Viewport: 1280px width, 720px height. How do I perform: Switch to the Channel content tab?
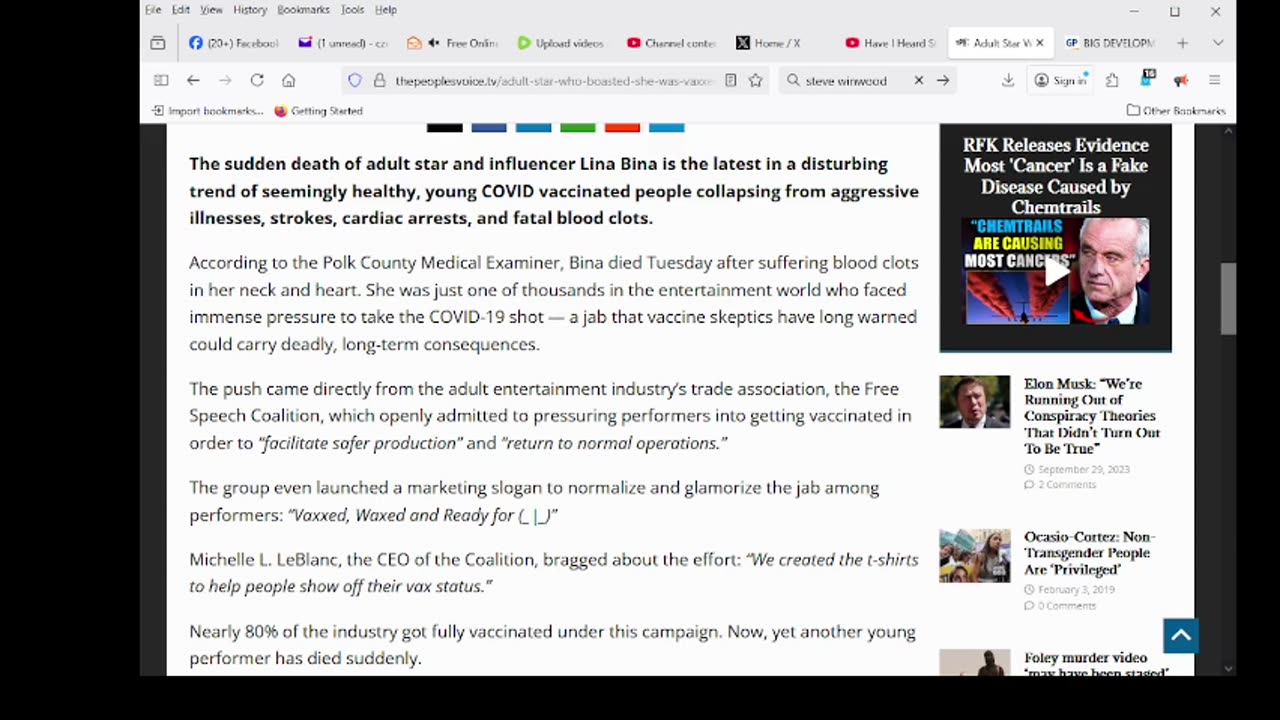click(x=671, y=43)
